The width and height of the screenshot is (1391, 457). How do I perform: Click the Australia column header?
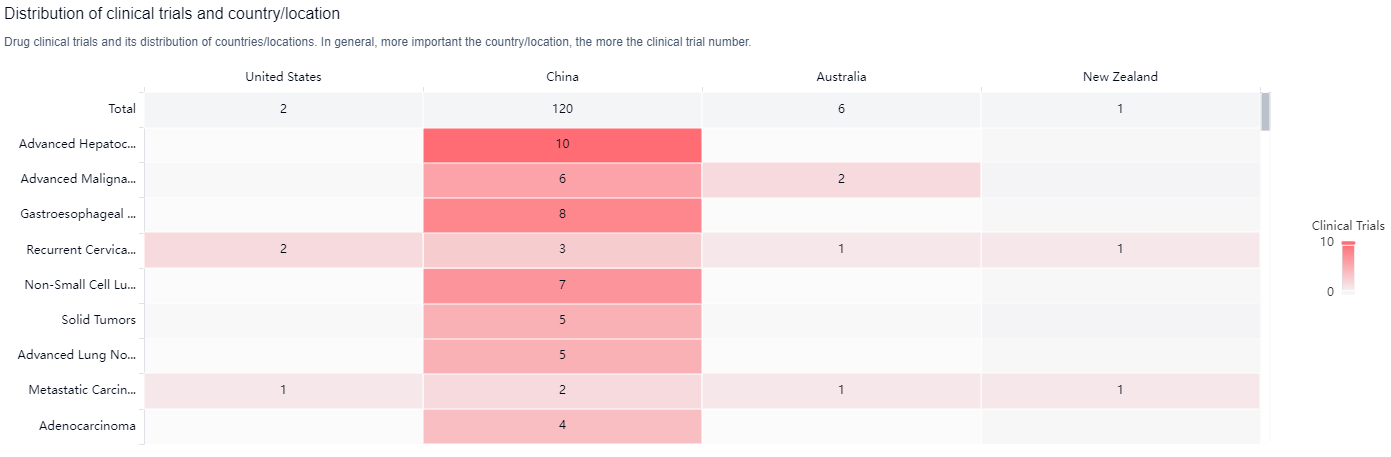click(841, 77)
